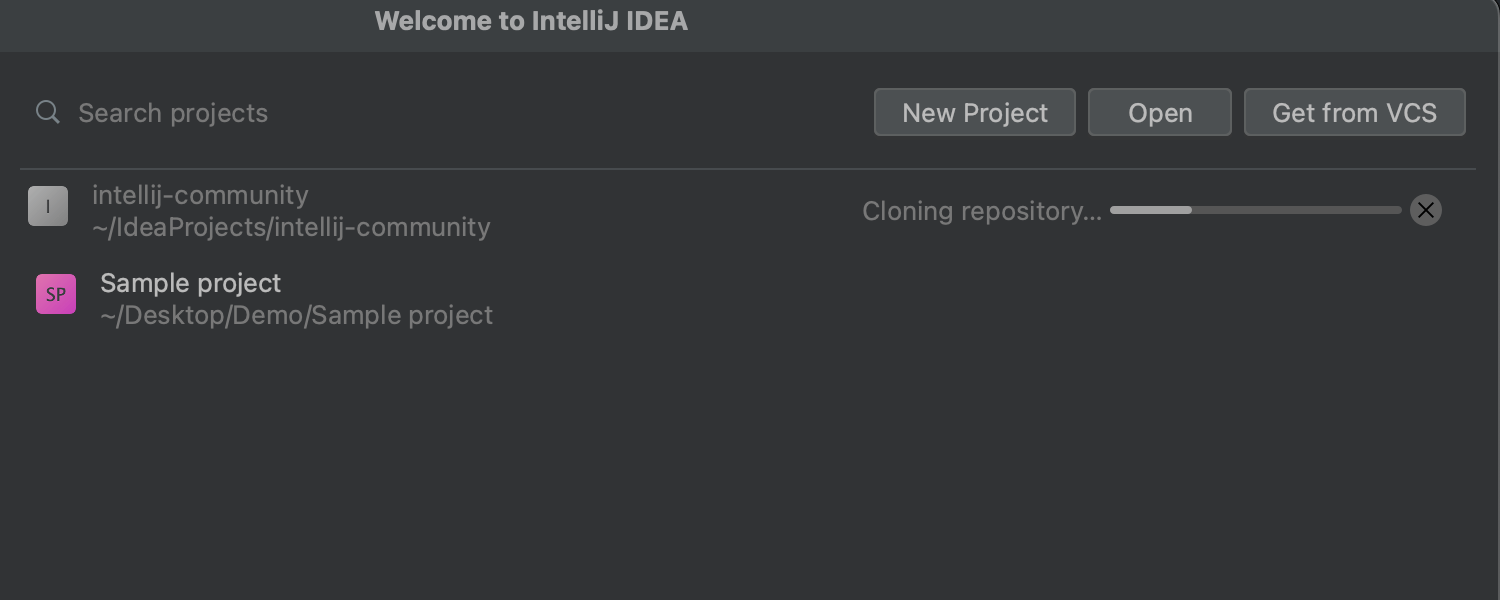This screenshot has width=1500, height=600.
Task: Click the empty title bar right of the title
Action: 1100,22
